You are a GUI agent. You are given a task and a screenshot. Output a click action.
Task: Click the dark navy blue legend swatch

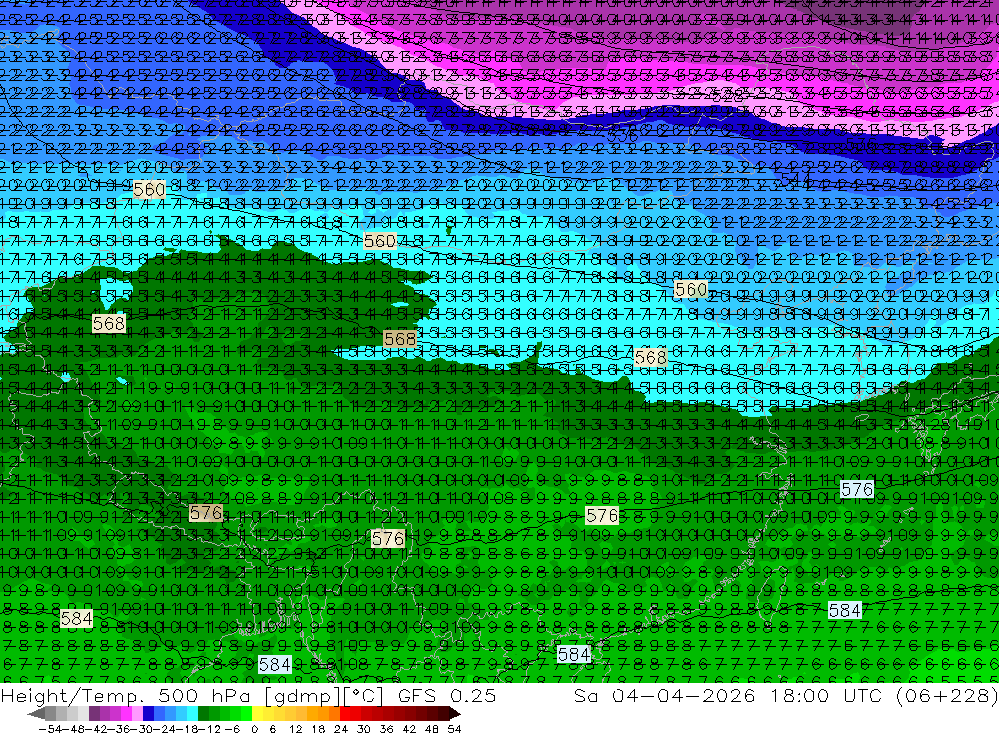tap(149, 714)
